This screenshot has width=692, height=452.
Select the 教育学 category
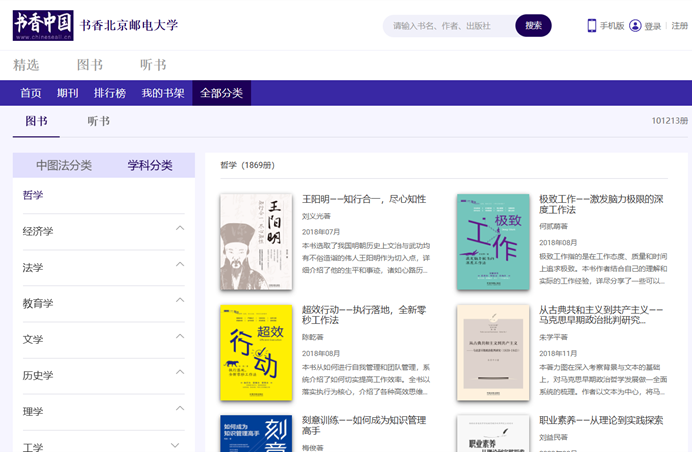tap(38, 304)
